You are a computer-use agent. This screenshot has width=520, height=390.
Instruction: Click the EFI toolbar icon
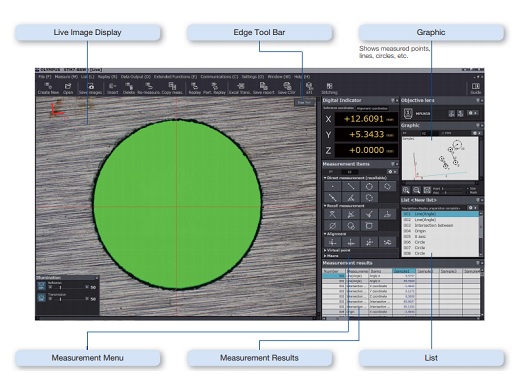309,88
